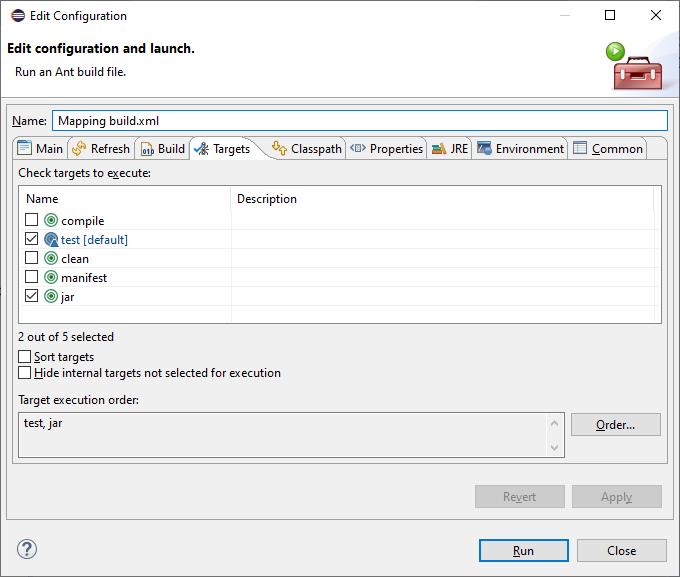Click the Close button

pos(621,551)
